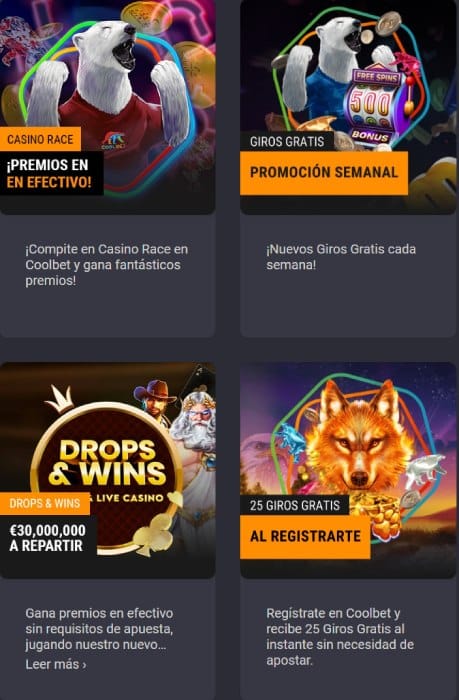459x700 pixels.
Task: Click the Coolbet logo on bear's red shirt
Action: [113, 140]
